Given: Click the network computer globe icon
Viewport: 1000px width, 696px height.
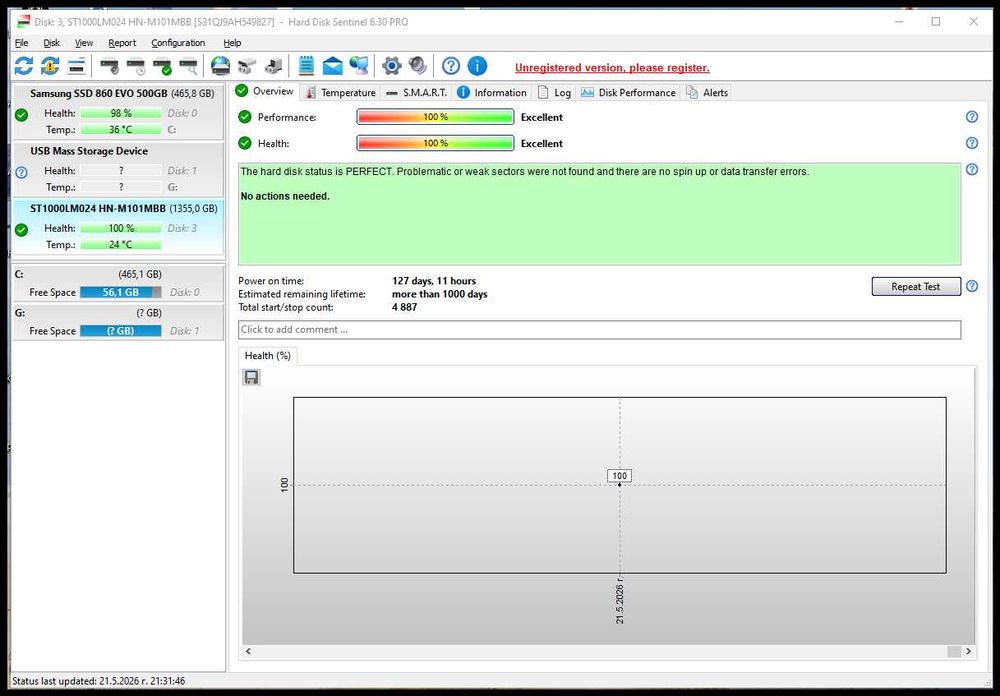Looking at the screenshot, I should tap(359, 66).
